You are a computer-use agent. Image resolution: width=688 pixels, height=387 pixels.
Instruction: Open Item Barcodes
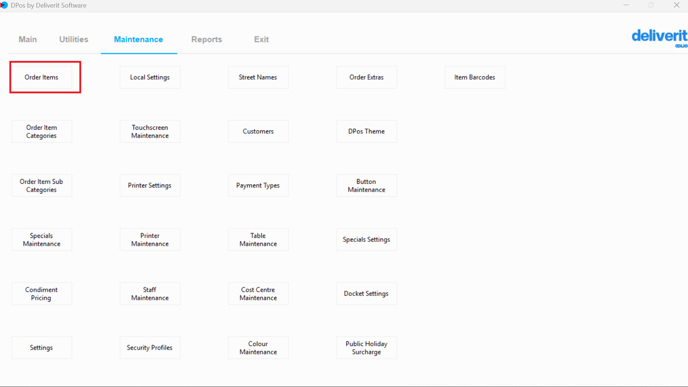tap(475, 77)
